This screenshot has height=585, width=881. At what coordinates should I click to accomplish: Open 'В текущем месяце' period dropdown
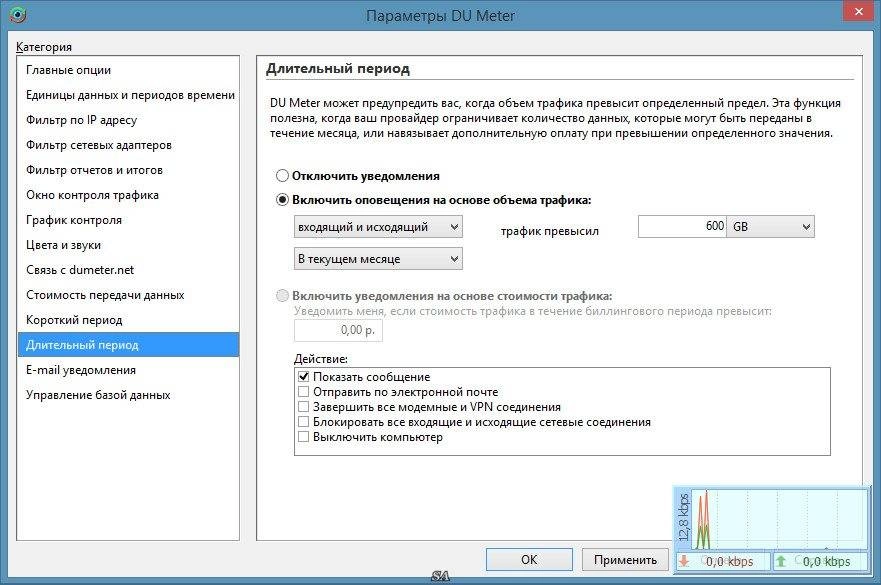pos(378,259)
